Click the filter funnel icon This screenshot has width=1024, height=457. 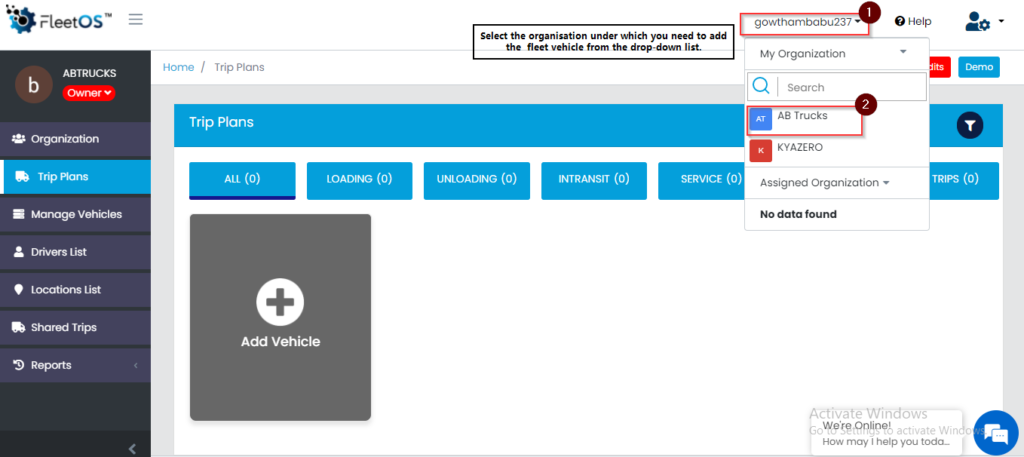click(970, 125)
